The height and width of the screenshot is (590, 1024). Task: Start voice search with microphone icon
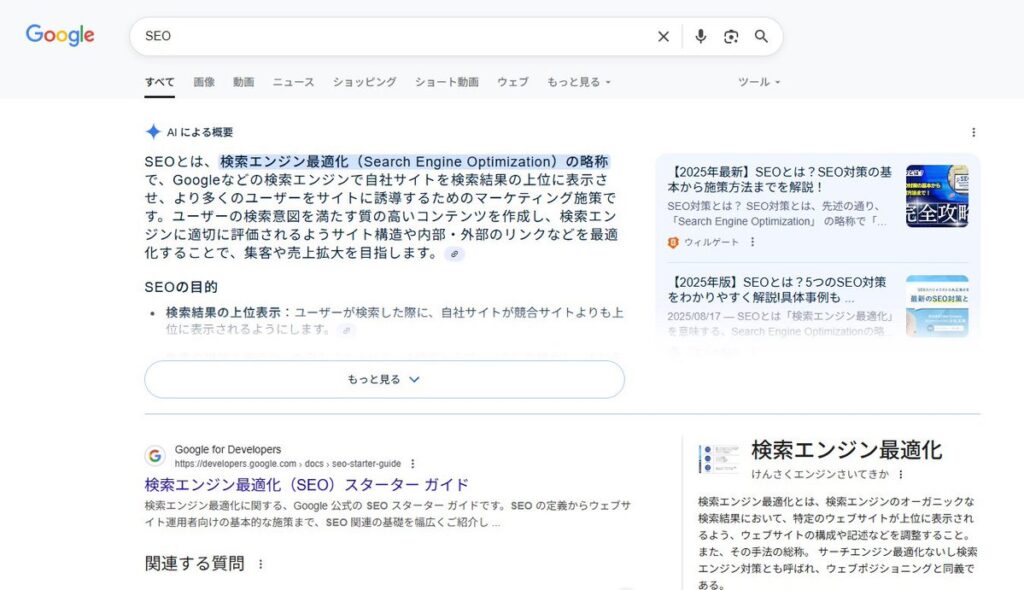pyautogui.click(x=700, y=36)
